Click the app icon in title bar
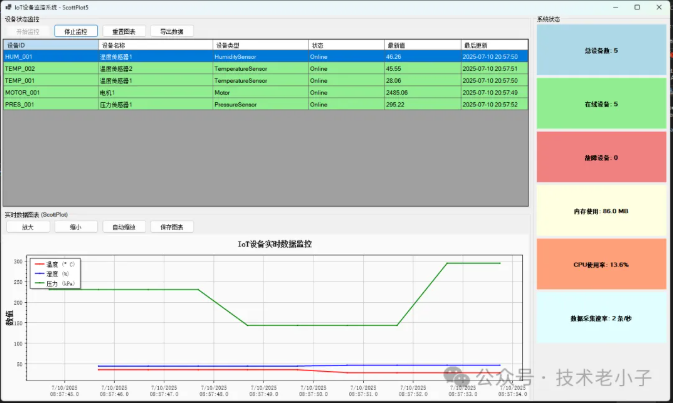Screen dimensions: 673x403 tap(8, 7)
